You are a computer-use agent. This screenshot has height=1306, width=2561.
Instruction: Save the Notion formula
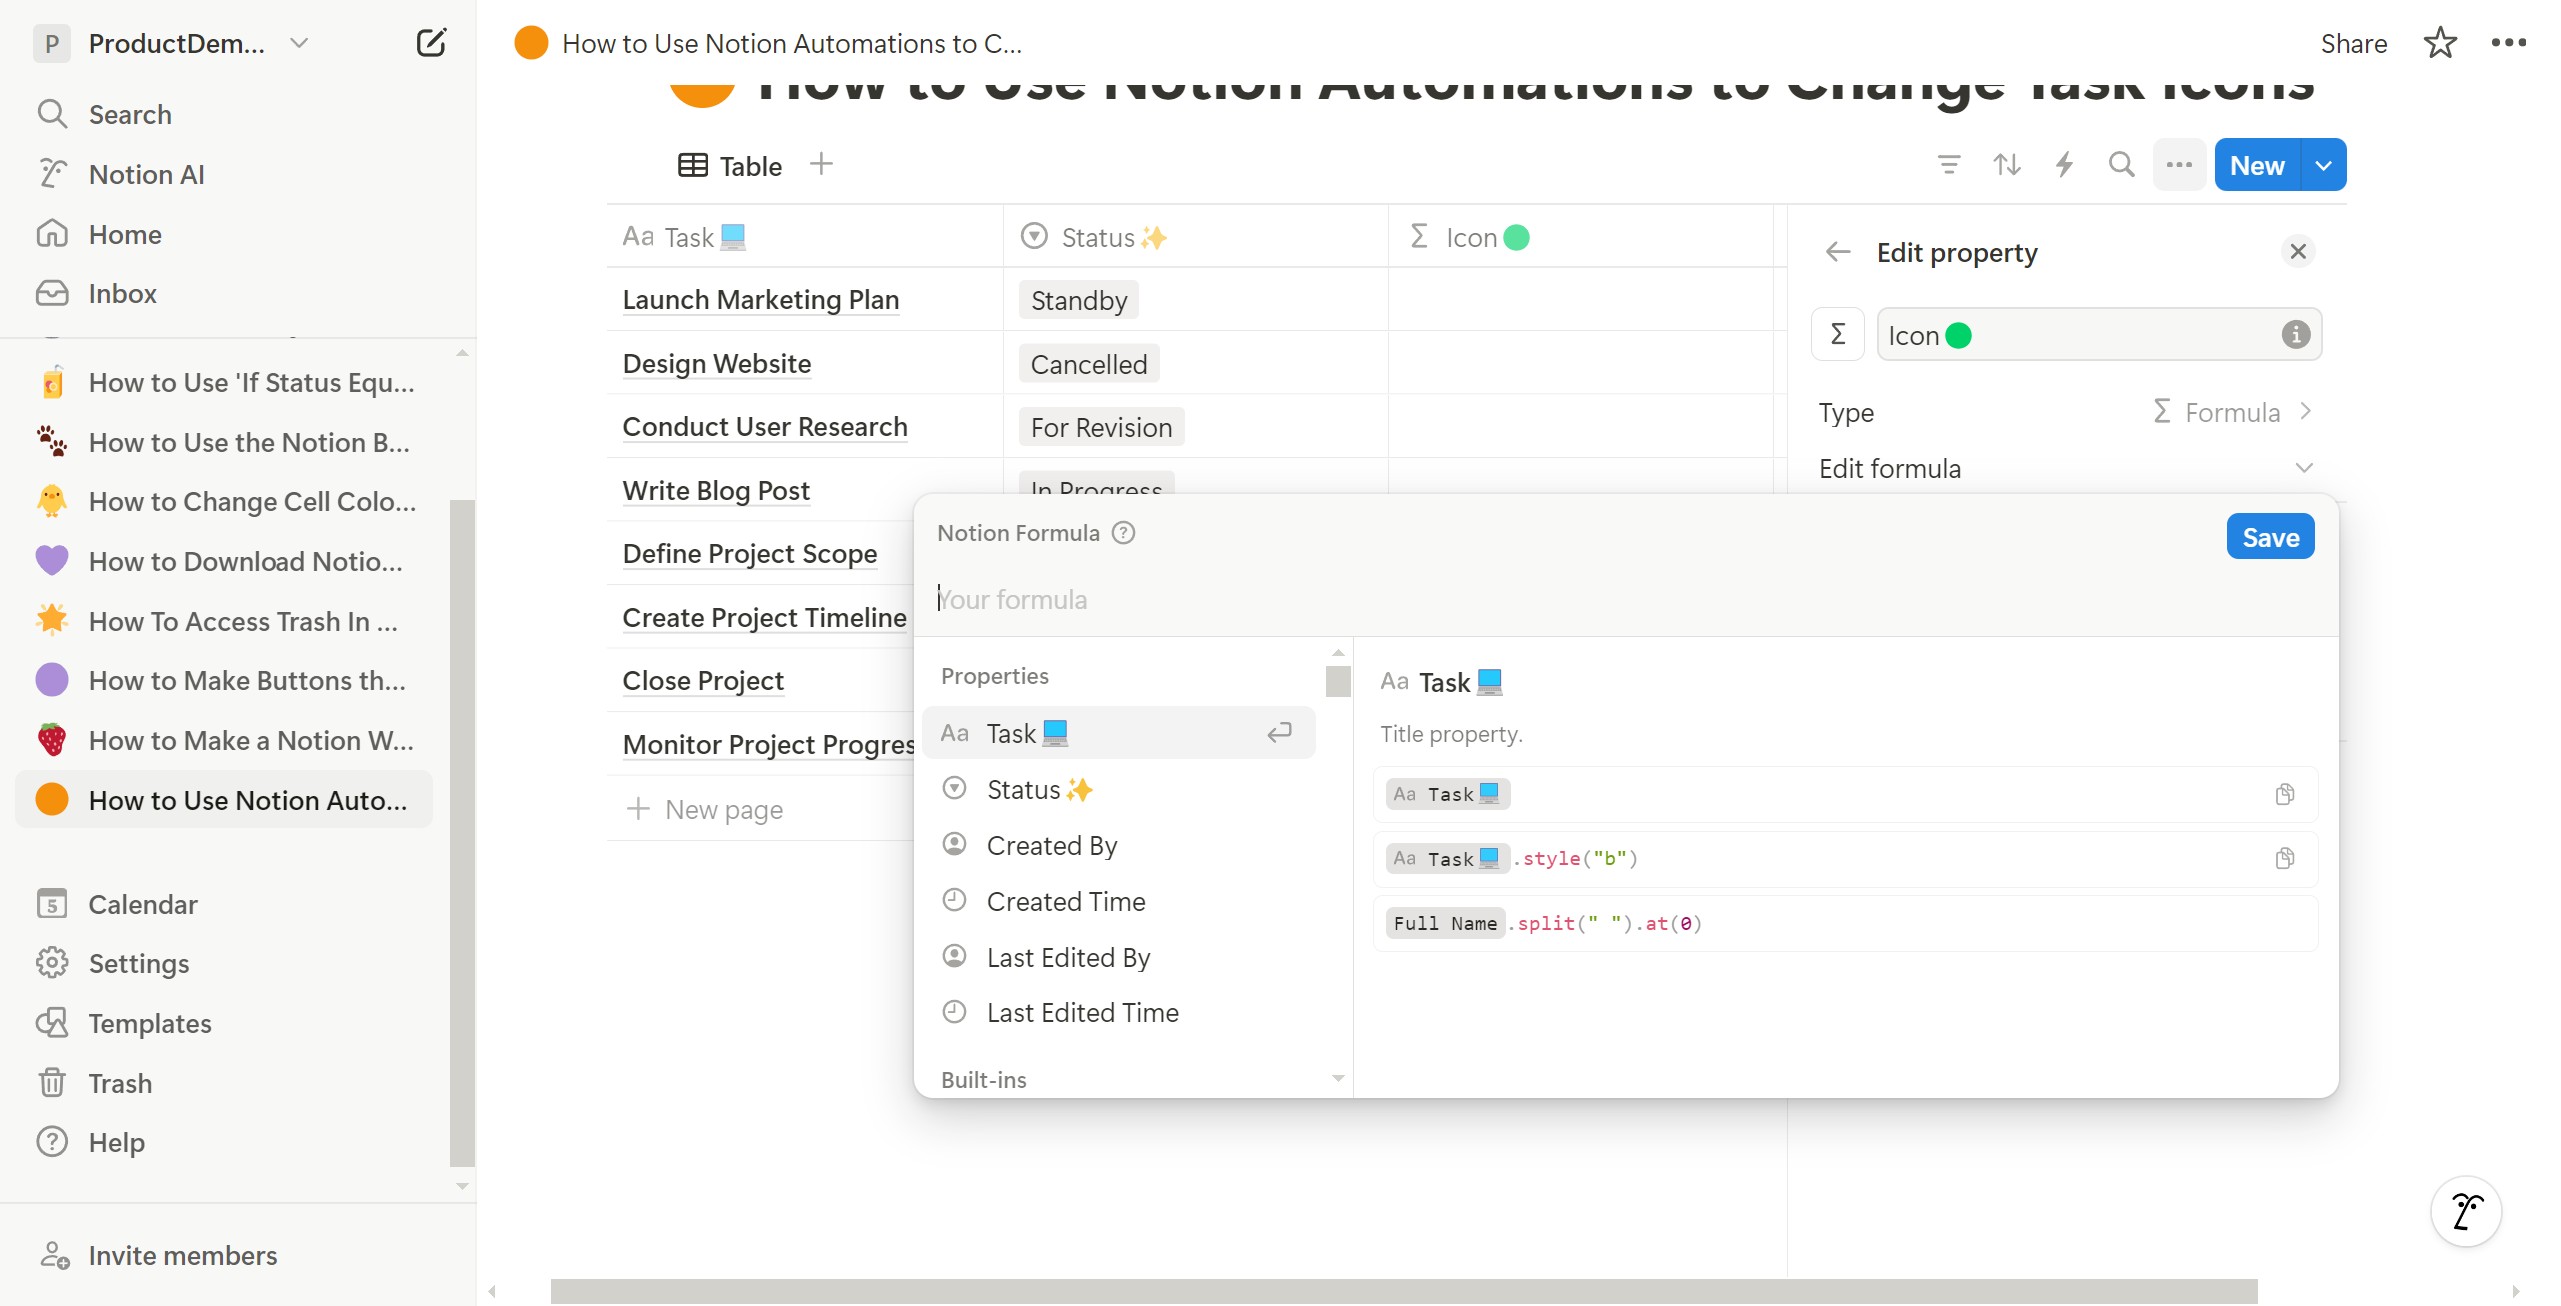[2270, 537]
